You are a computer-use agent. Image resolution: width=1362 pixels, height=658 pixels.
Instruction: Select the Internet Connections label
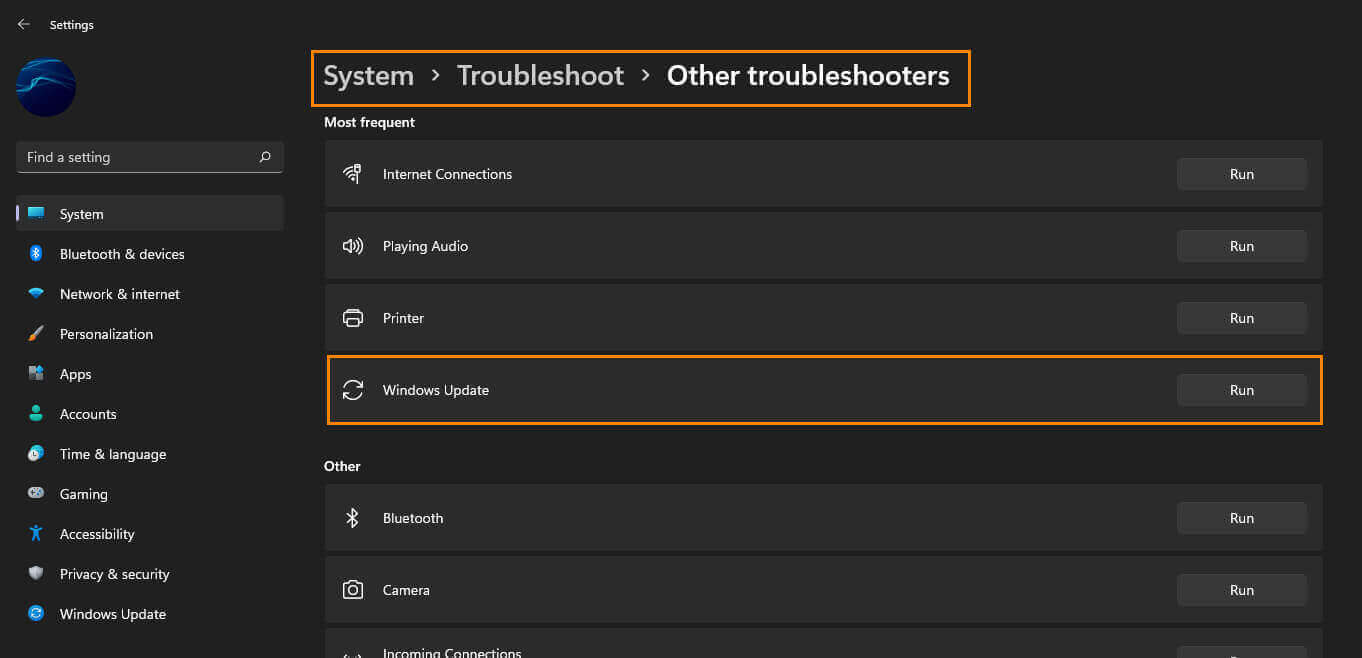[x=447, y=174]
